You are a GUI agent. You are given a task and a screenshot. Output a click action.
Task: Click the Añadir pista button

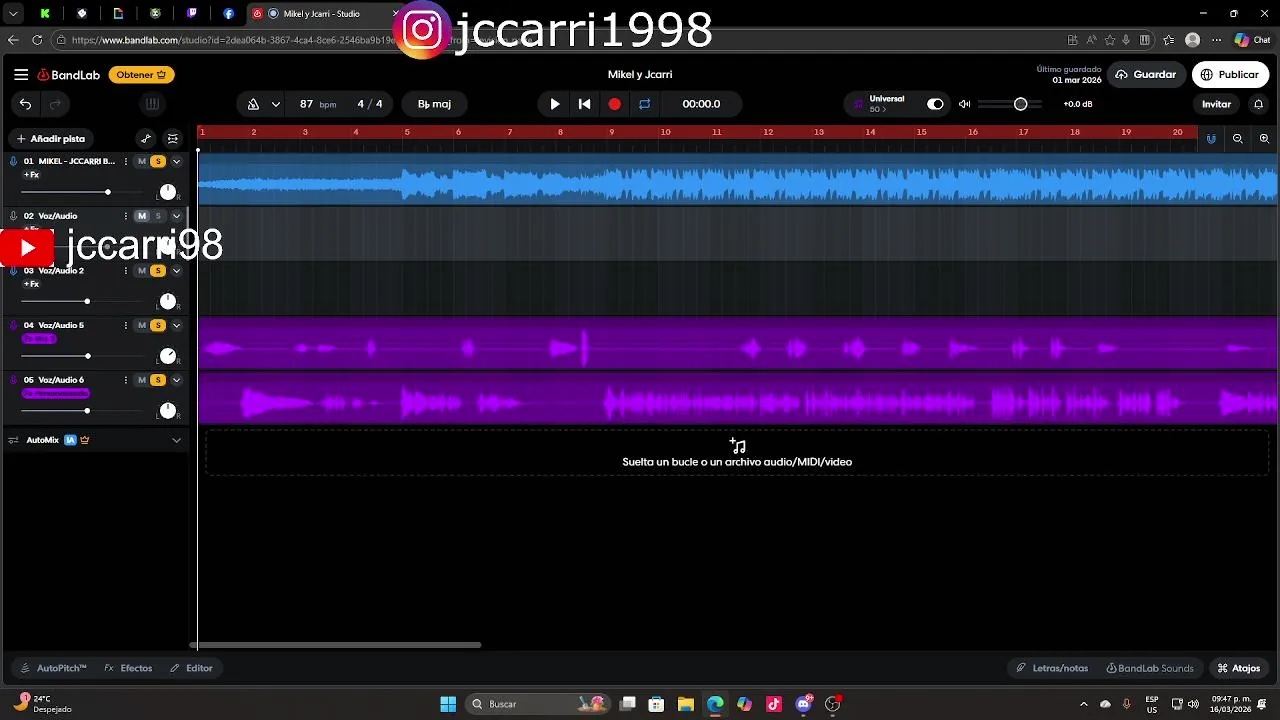click(50, 139)
